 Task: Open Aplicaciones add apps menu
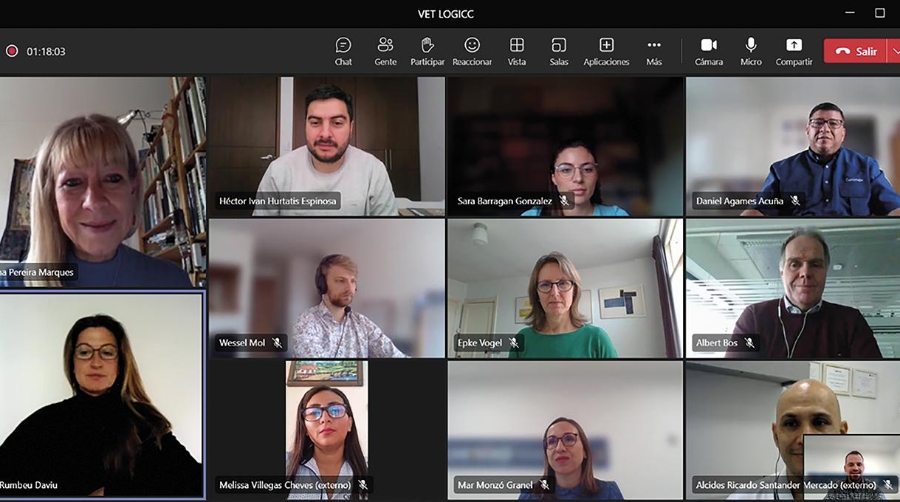pos(606,51)
